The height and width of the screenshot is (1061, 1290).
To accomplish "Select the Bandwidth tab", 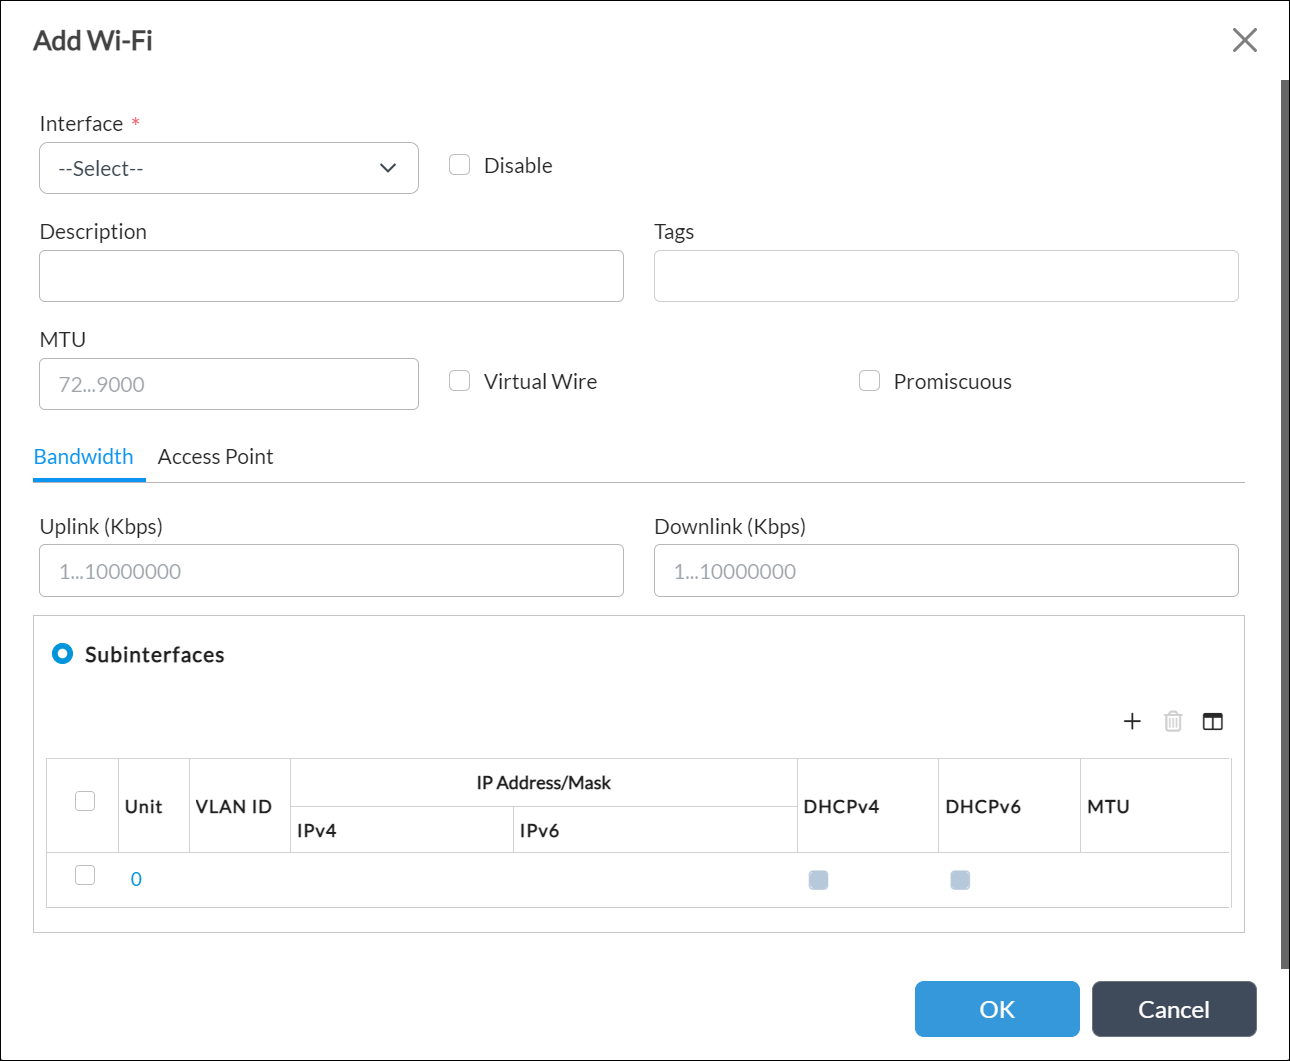I will 84,457.
